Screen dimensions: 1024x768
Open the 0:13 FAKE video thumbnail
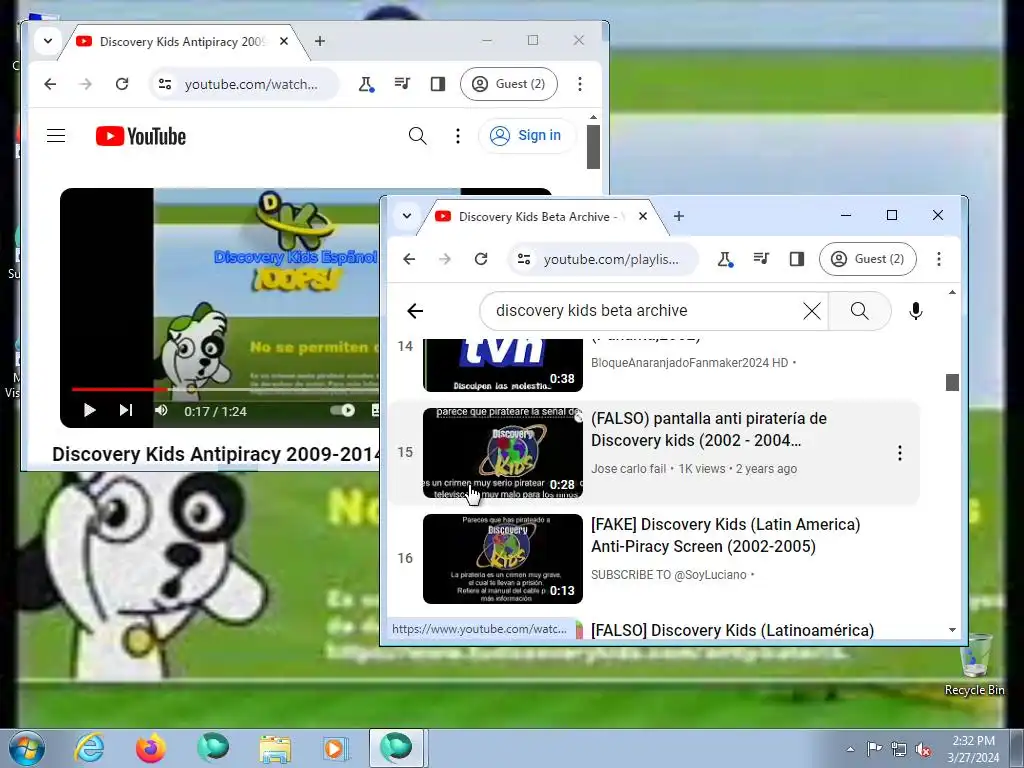coord(503,559)
